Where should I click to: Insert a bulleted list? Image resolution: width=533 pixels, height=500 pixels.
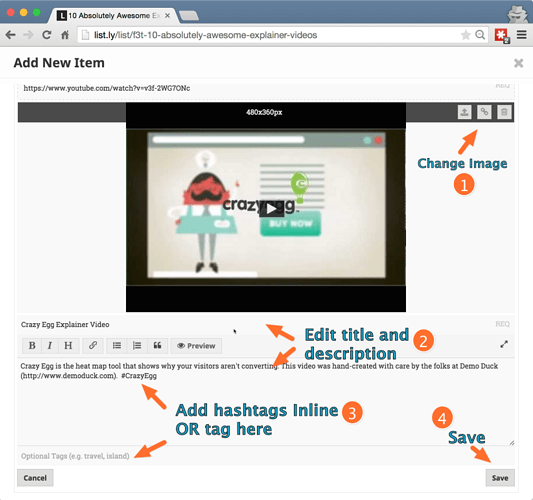(x=117, y=346)
